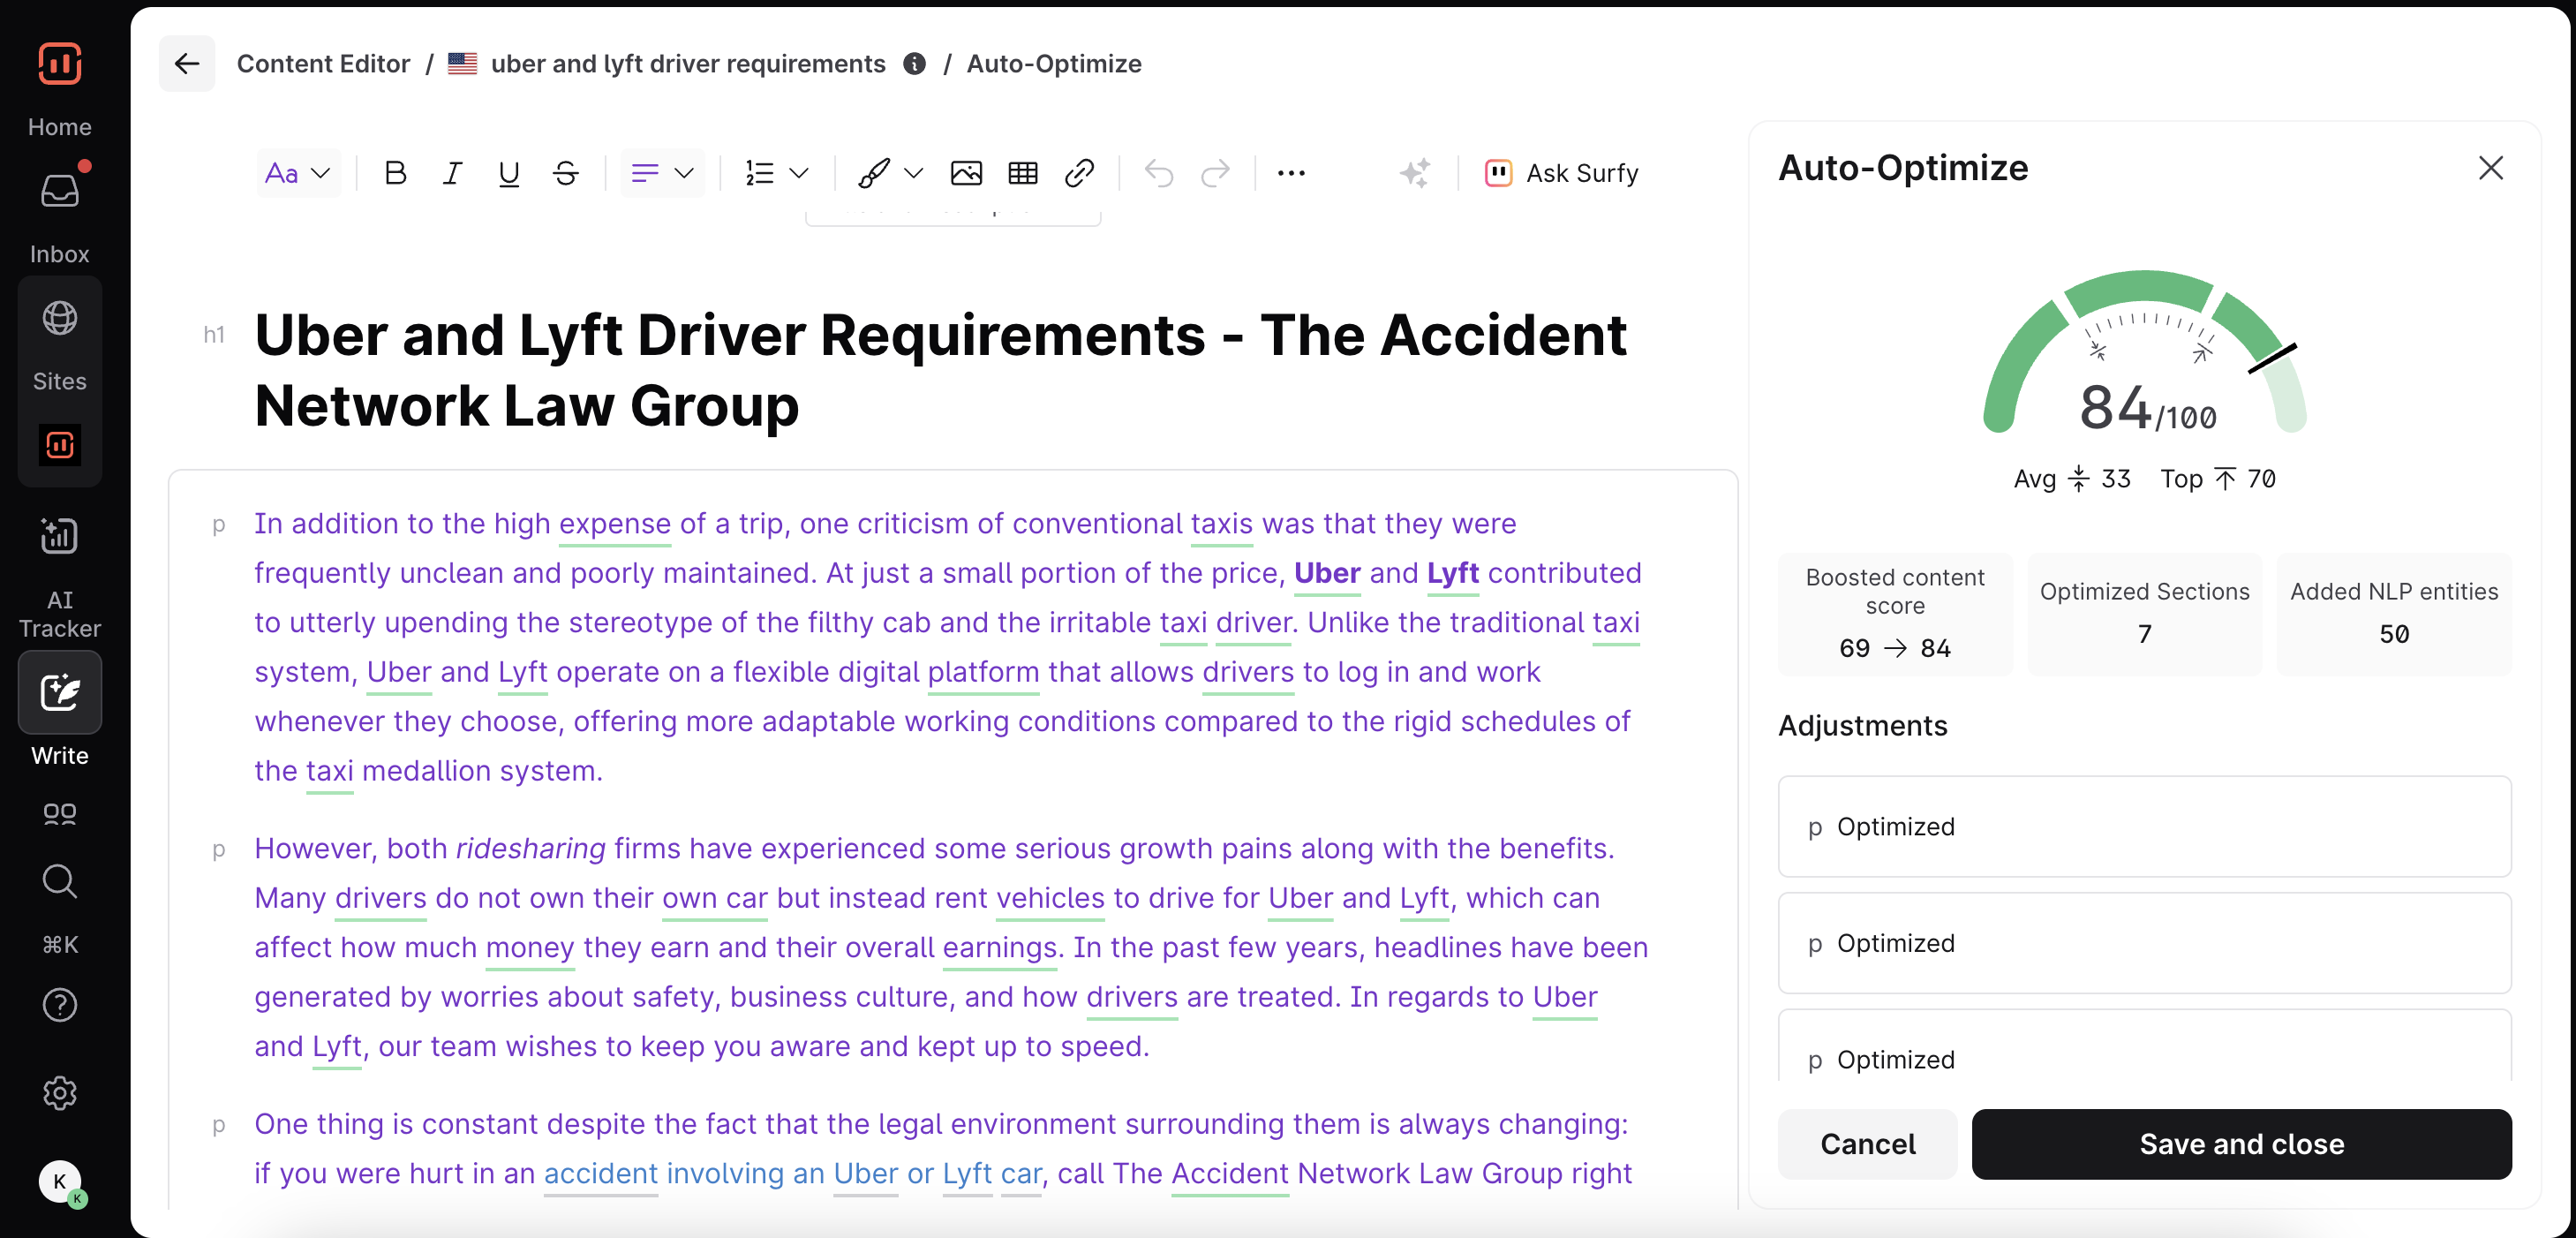Viewport: 2576px width, 1238px height.
Task: Toggle strikethrough formatting
Action: coord(565,173)
